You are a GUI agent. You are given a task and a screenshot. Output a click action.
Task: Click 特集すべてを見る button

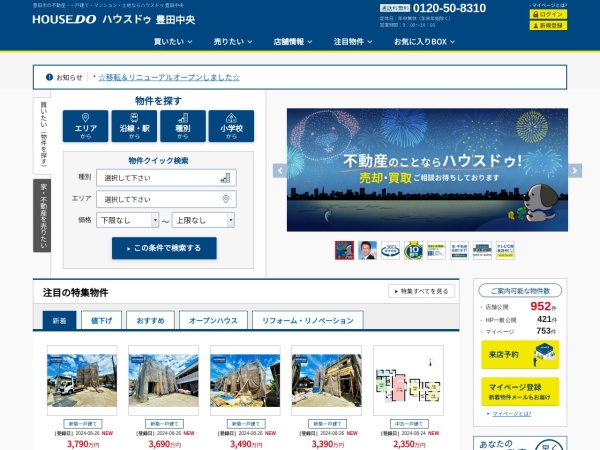(421, 291)
